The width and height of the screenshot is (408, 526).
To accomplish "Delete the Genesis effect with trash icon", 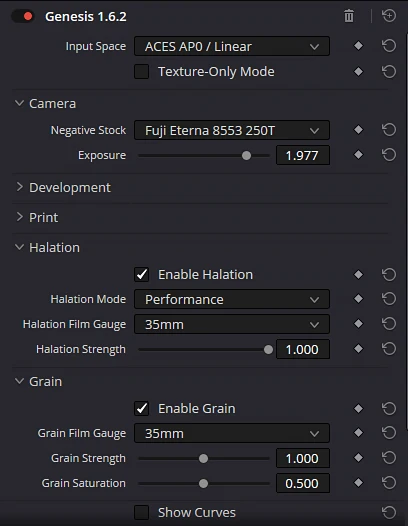I will 349,16.
